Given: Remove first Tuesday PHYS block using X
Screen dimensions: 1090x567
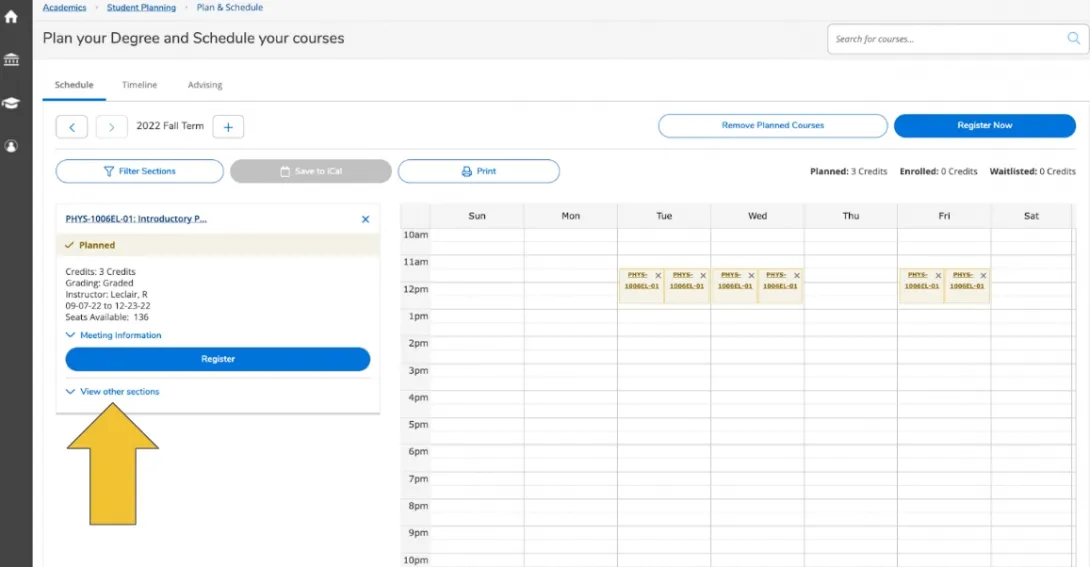Looking at the screenshot, I should coord(658,275).
